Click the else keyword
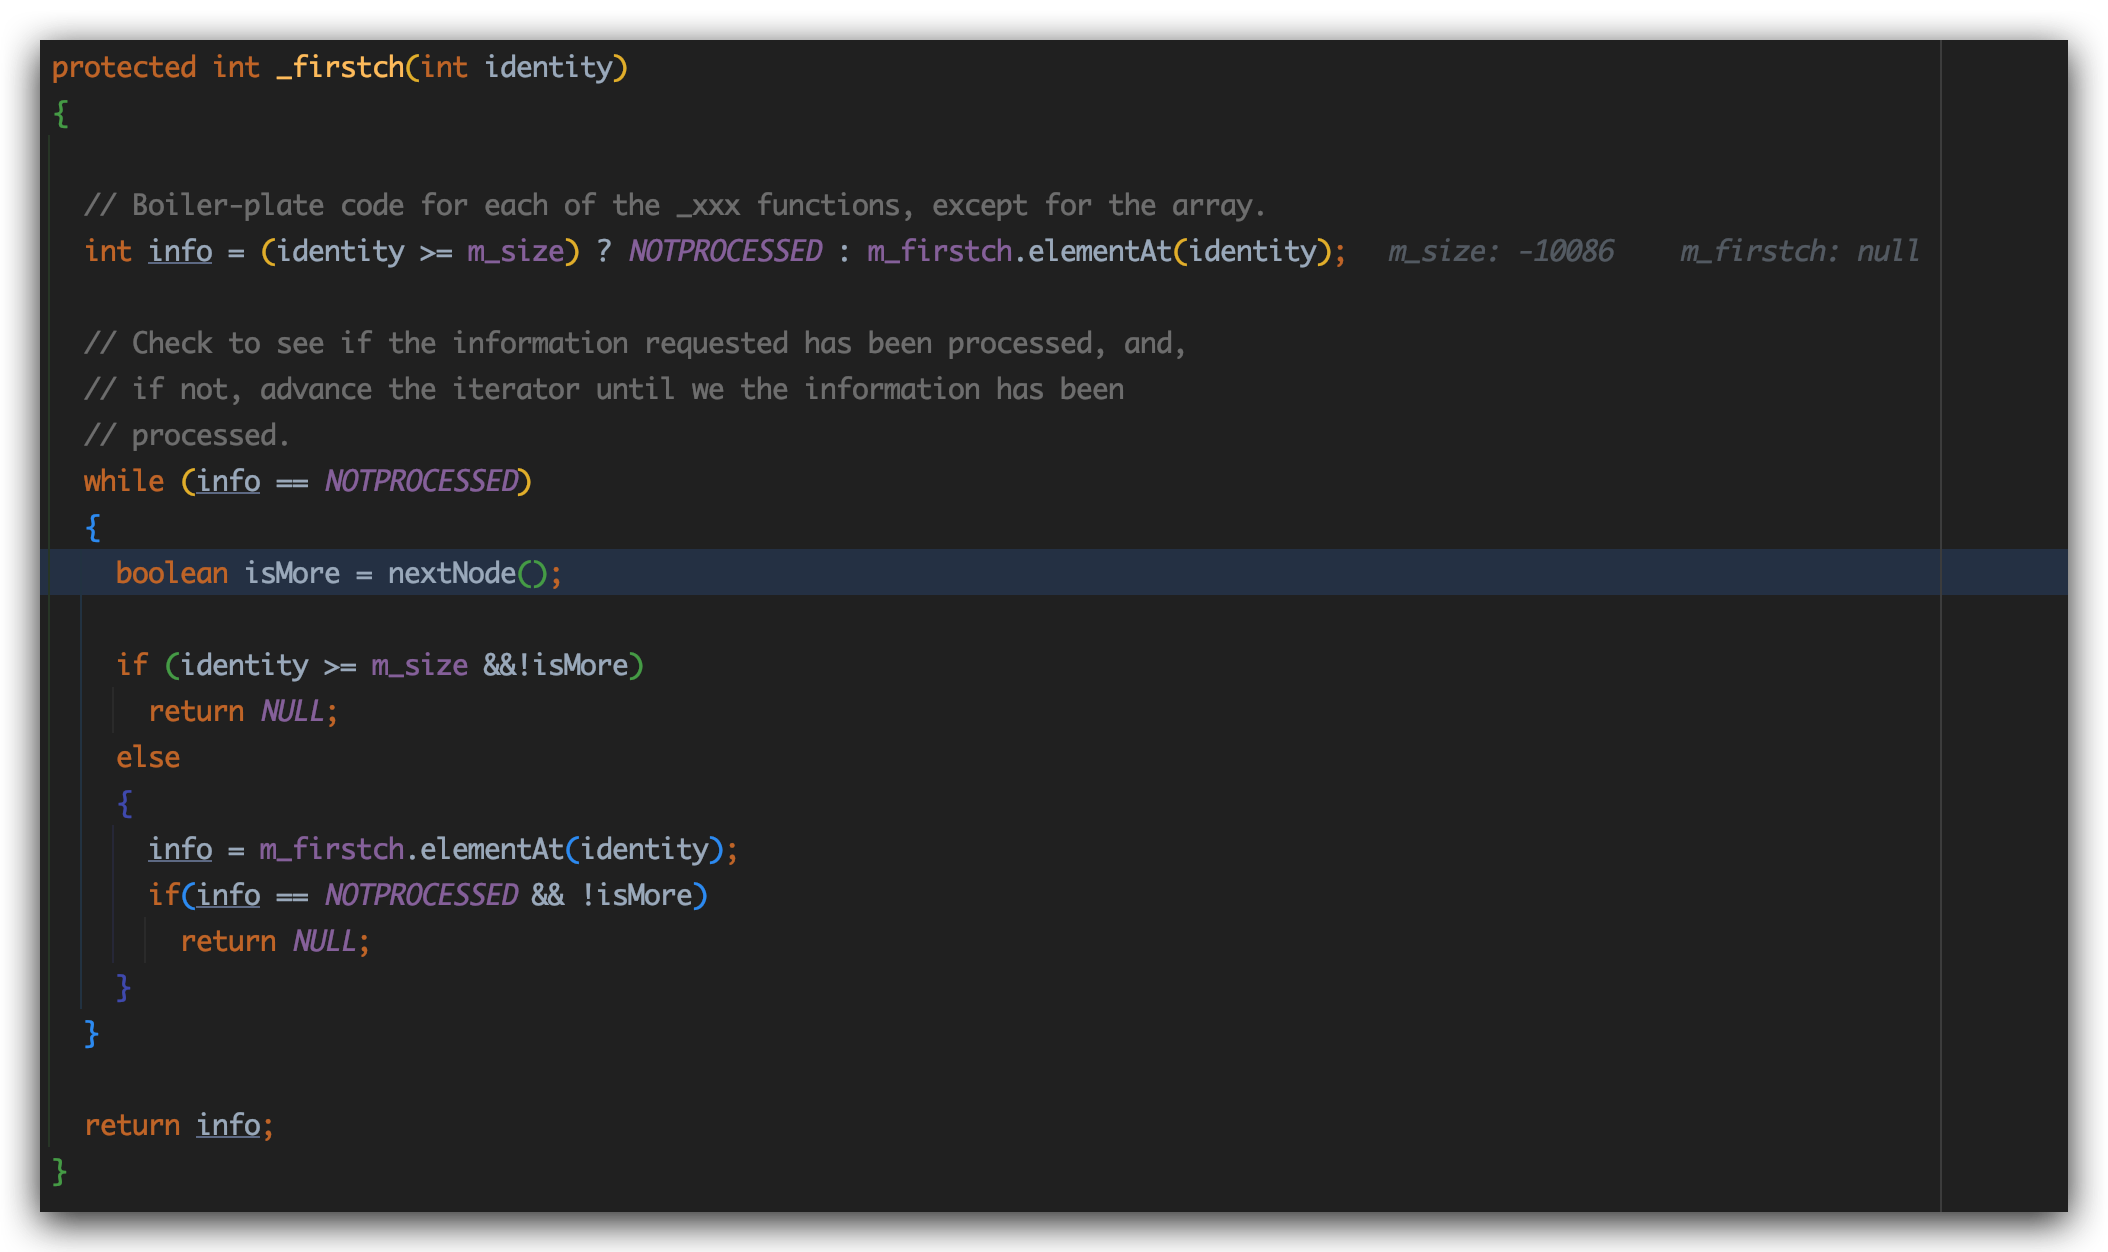2108x1252 pixels. coord(147,757)
